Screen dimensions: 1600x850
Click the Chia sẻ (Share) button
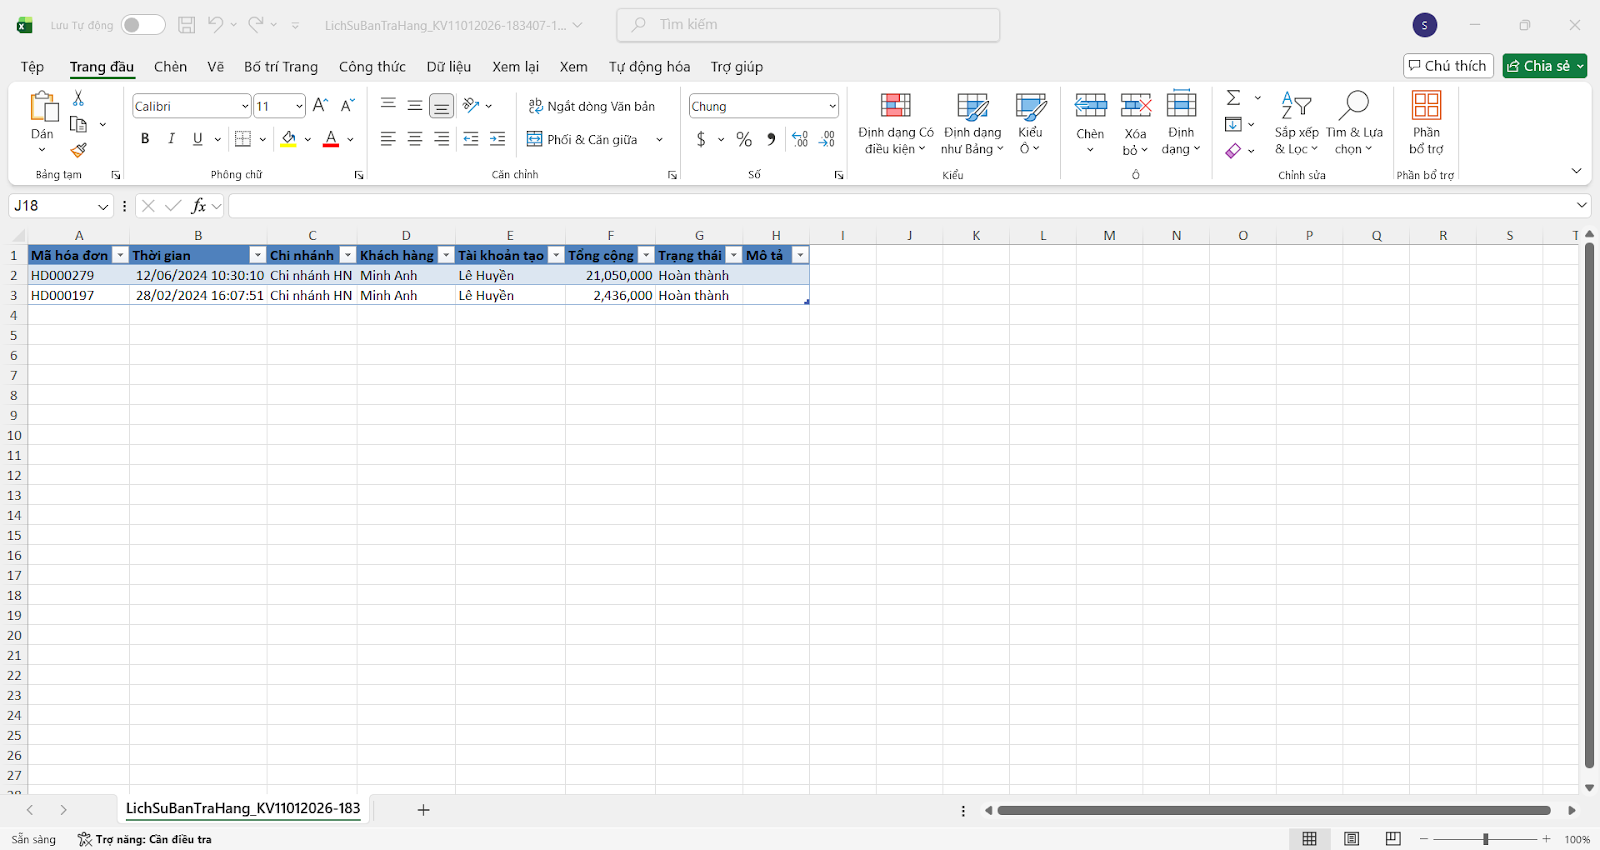[1544, 66]
